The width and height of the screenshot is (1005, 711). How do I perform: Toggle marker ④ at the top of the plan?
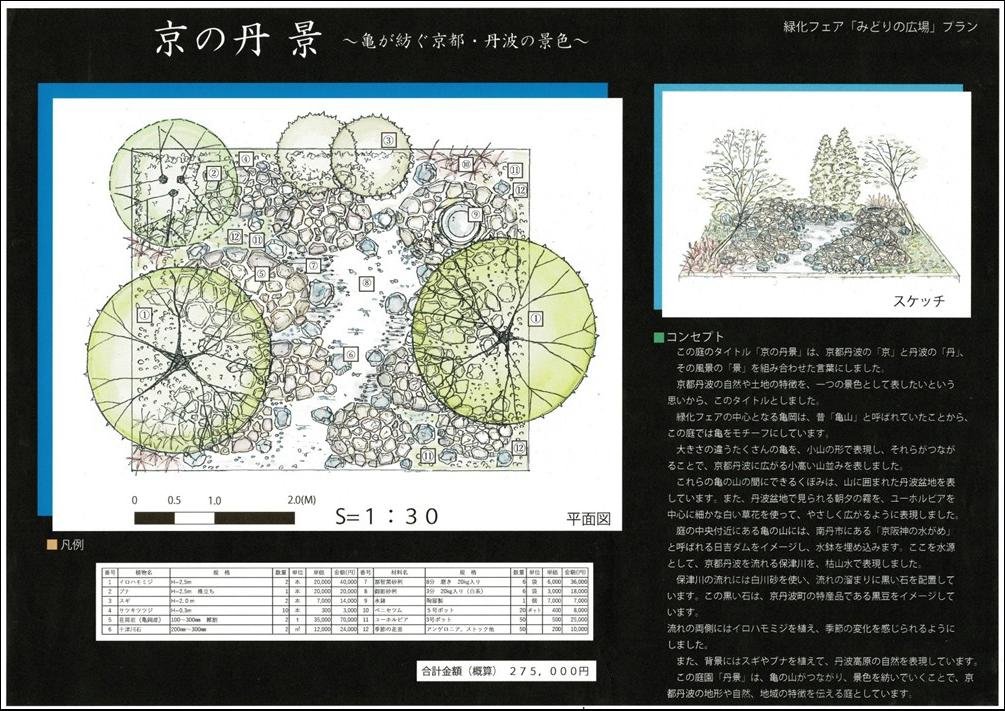[x=245, y=158]
